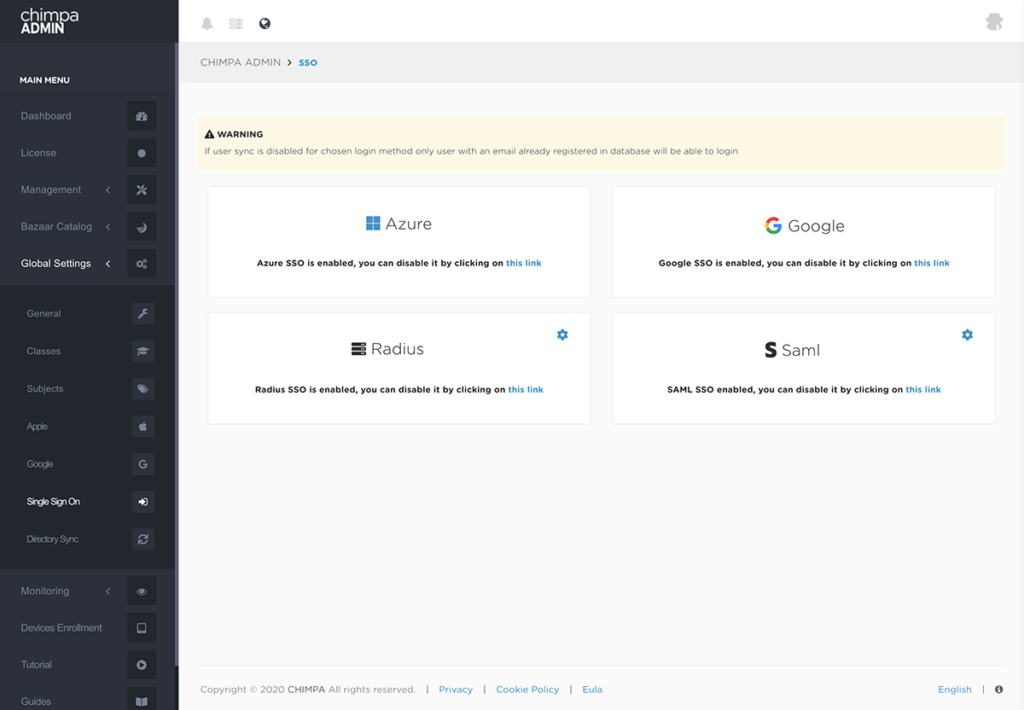Click the chimpa ADMIN logo
This screenshot has height=710, width=1024.
(49, 21)
